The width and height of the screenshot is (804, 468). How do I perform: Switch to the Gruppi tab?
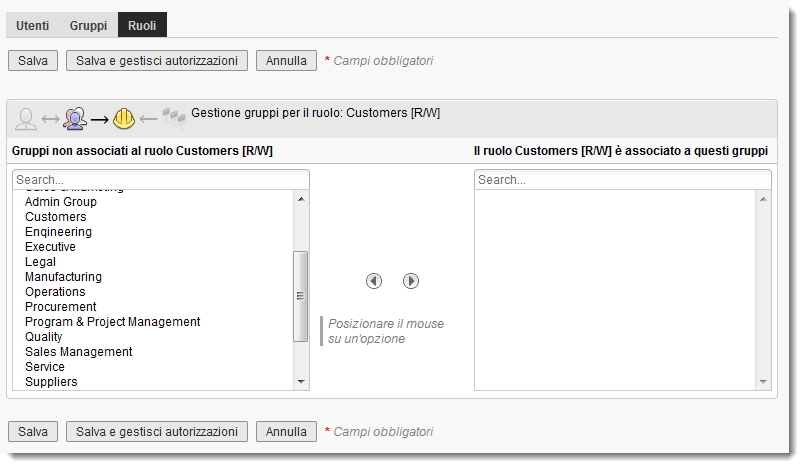(x=88, y=26)
